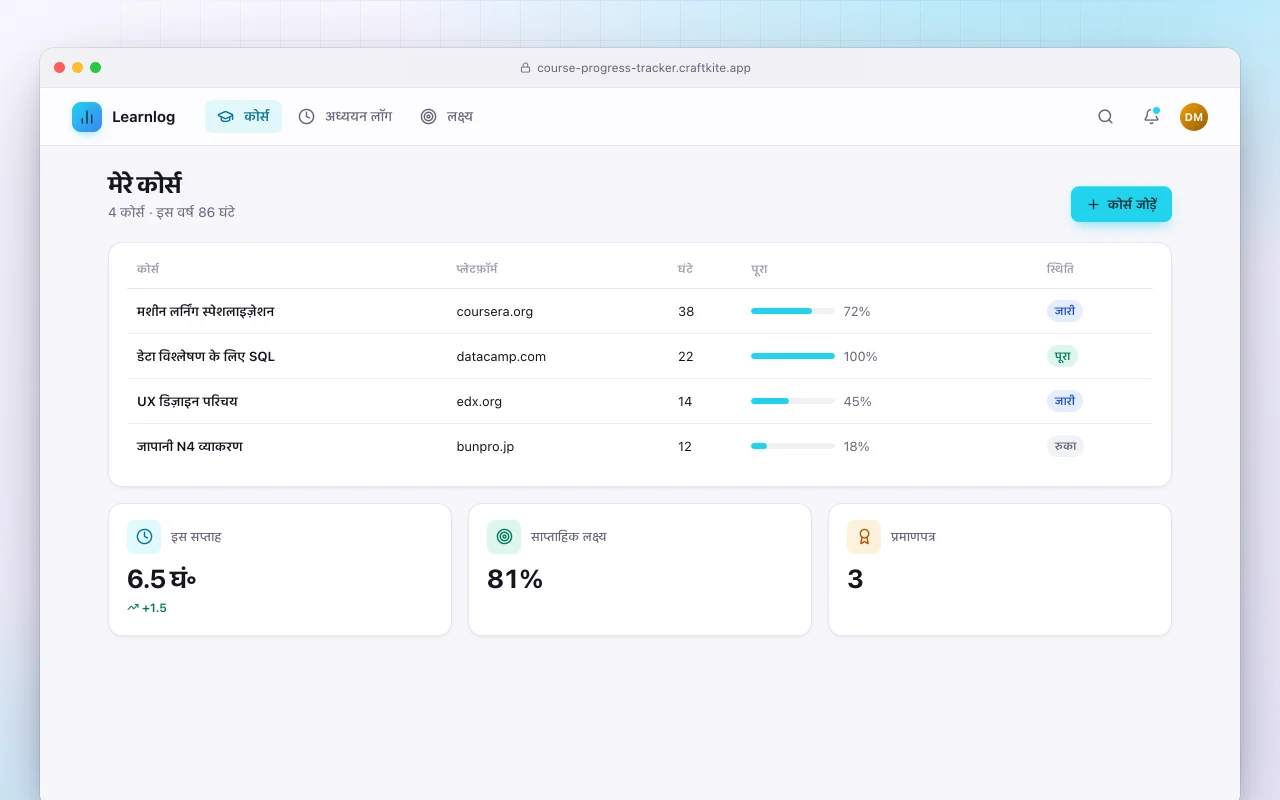Click the 72% progress bar
Image resolution: width=1280 pixels, height=800 pixels.
point(793,311)
